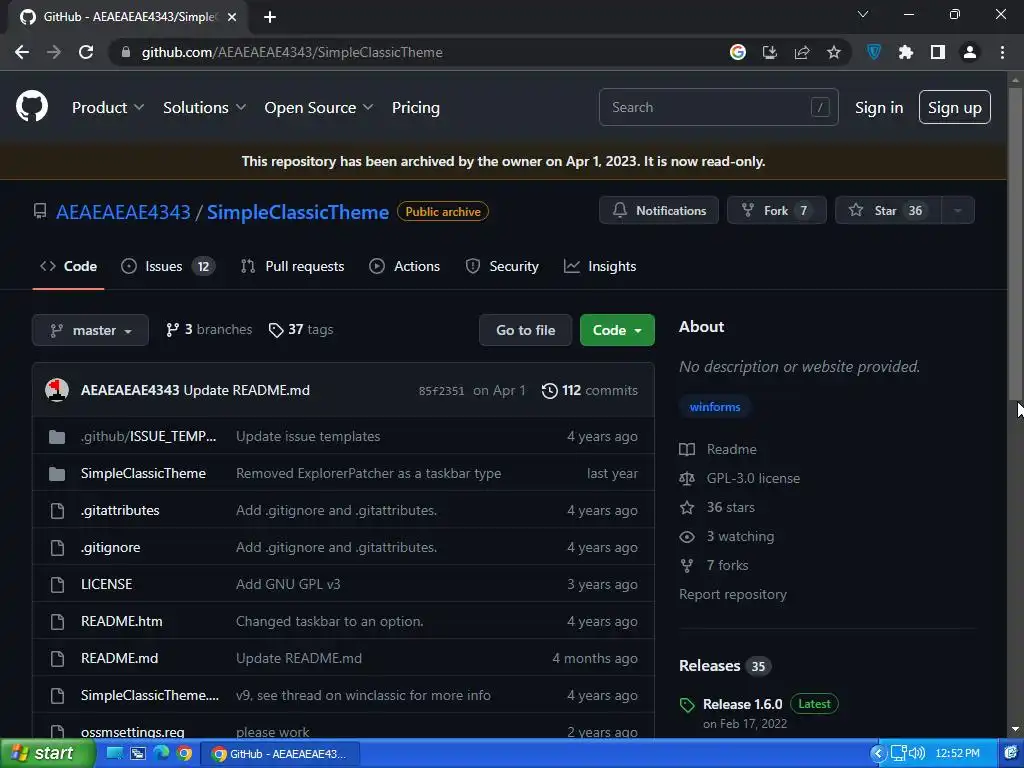This screenshot has width=1024, height=768.
Task: Click the GitHub search input field
Action: (718, 107)
